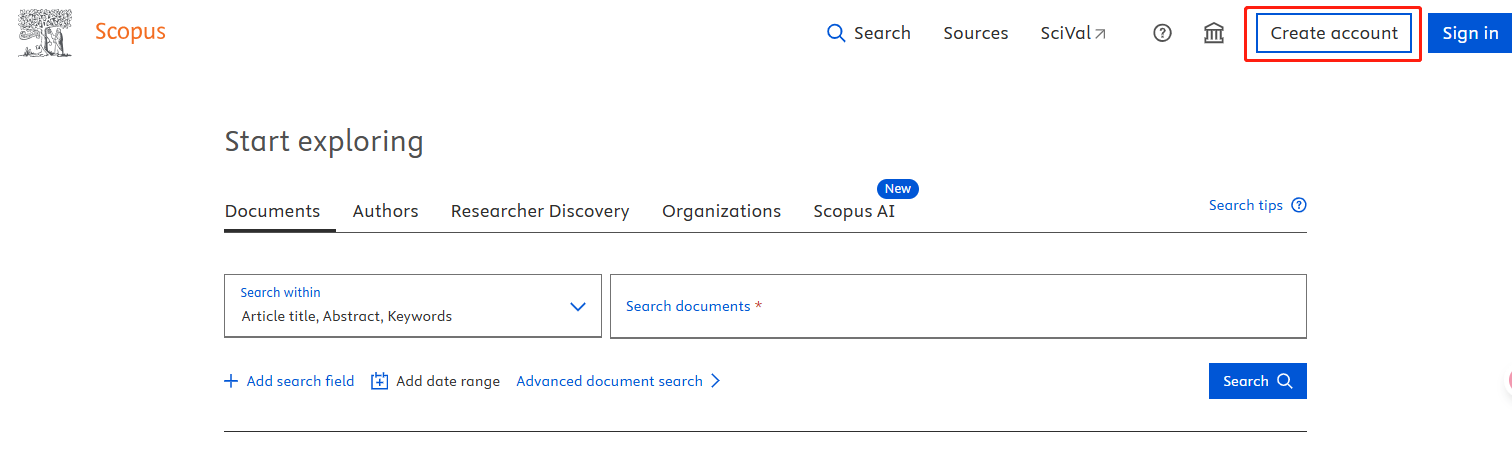1512x450 pixels.
Task: Expand the Search within dropdown
Action: 412,306
